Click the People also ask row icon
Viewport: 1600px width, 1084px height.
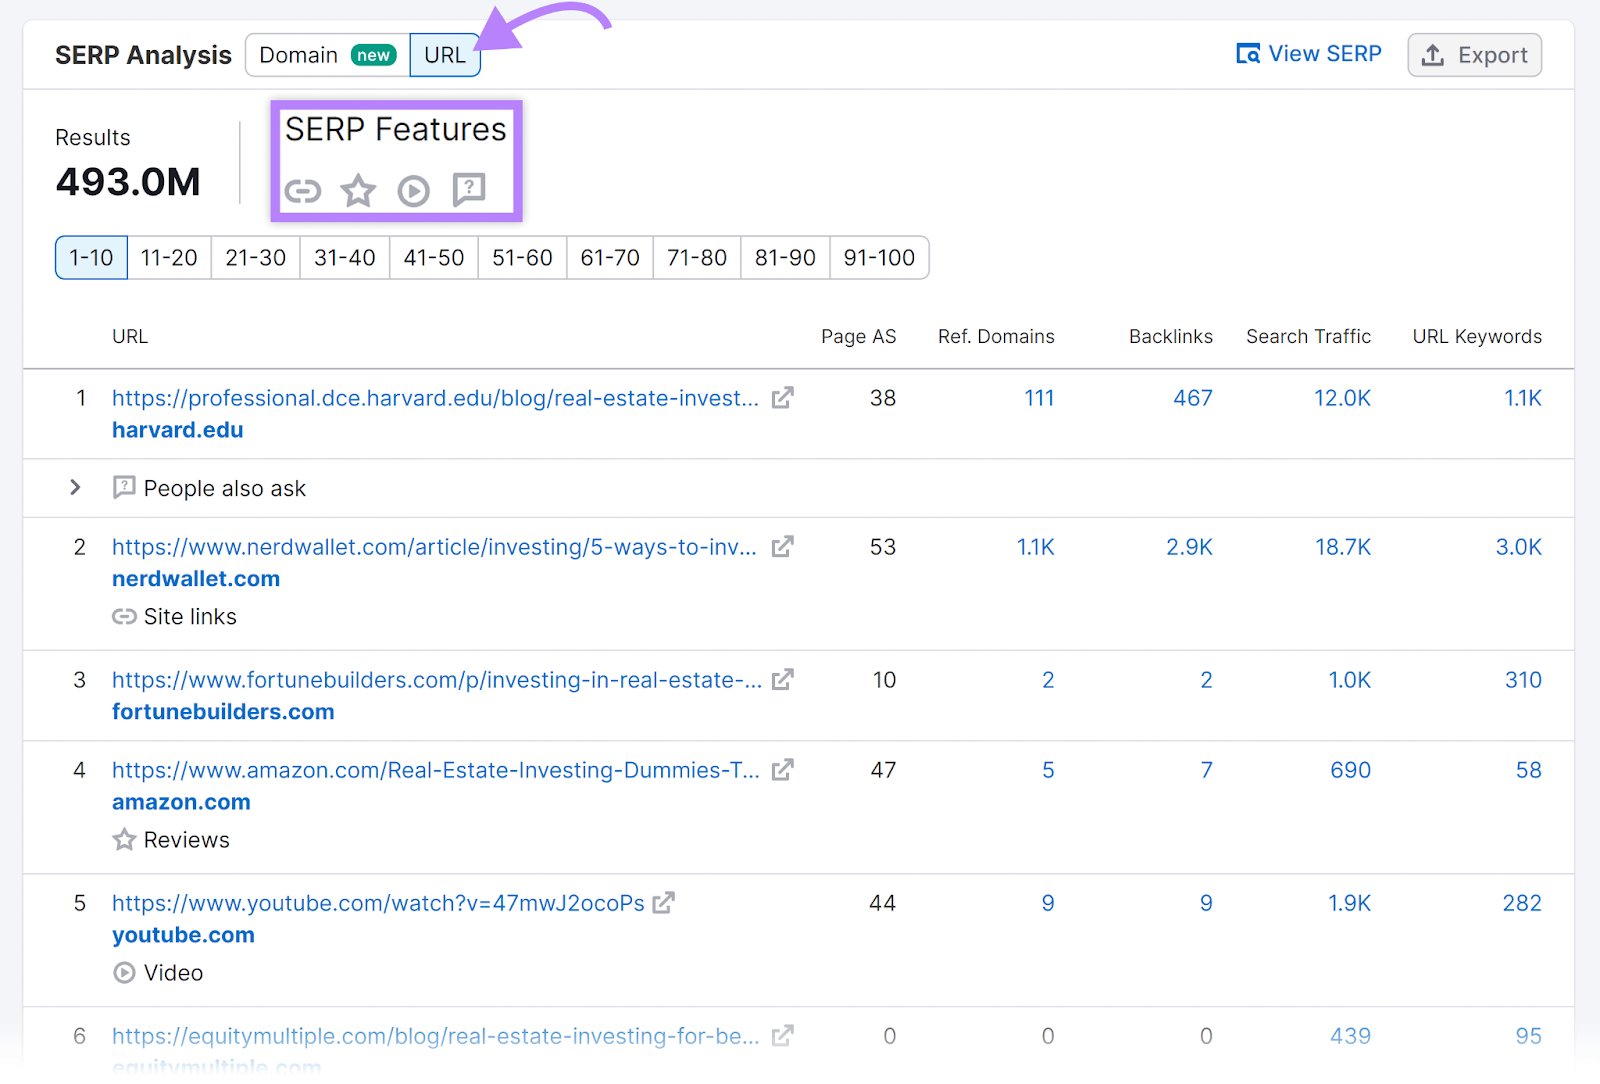(x=124, y=488)
